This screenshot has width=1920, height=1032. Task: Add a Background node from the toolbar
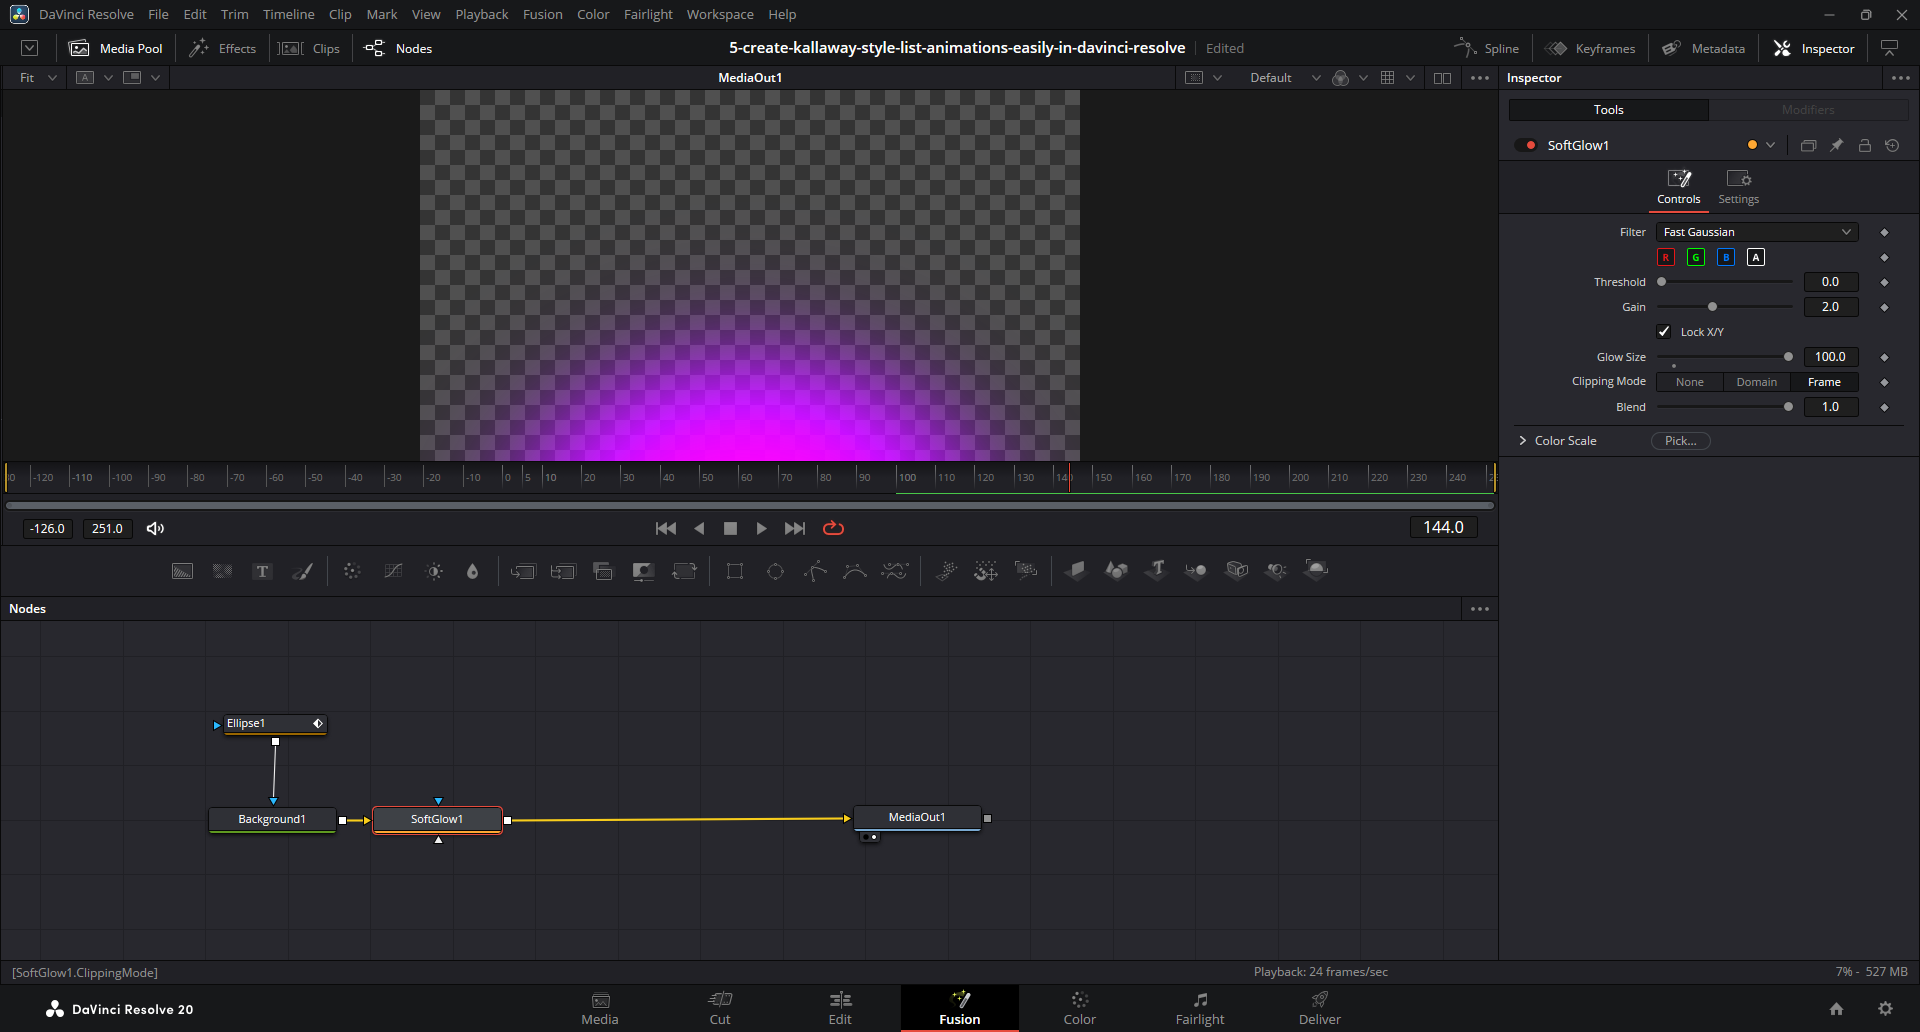182,571
